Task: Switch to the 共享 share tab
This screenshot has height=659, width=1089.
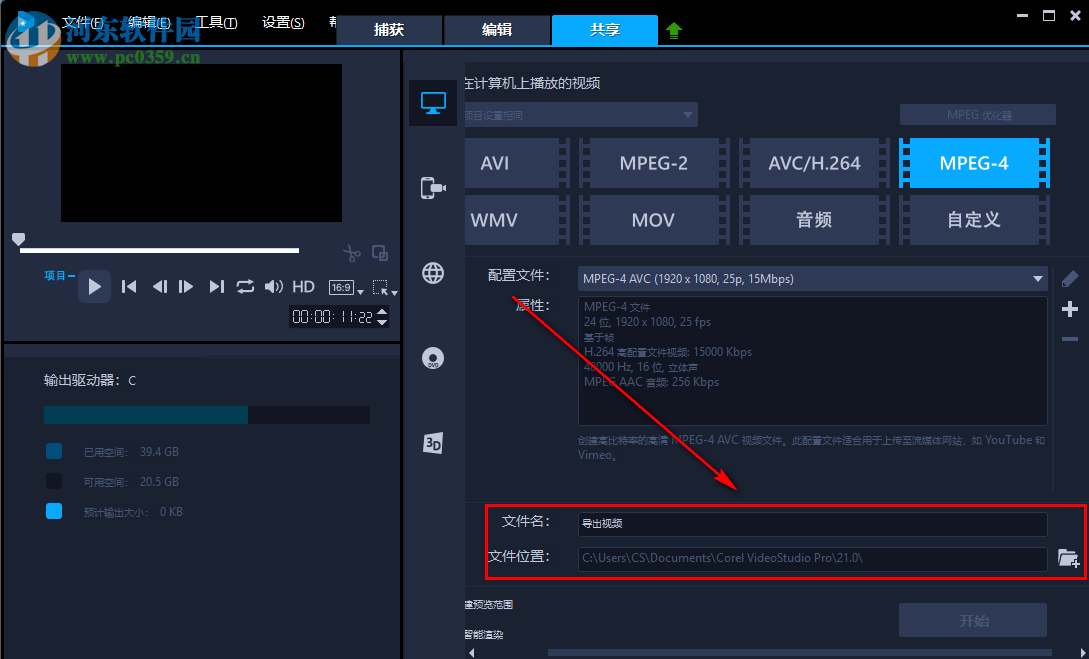Action: coord(605,30)
